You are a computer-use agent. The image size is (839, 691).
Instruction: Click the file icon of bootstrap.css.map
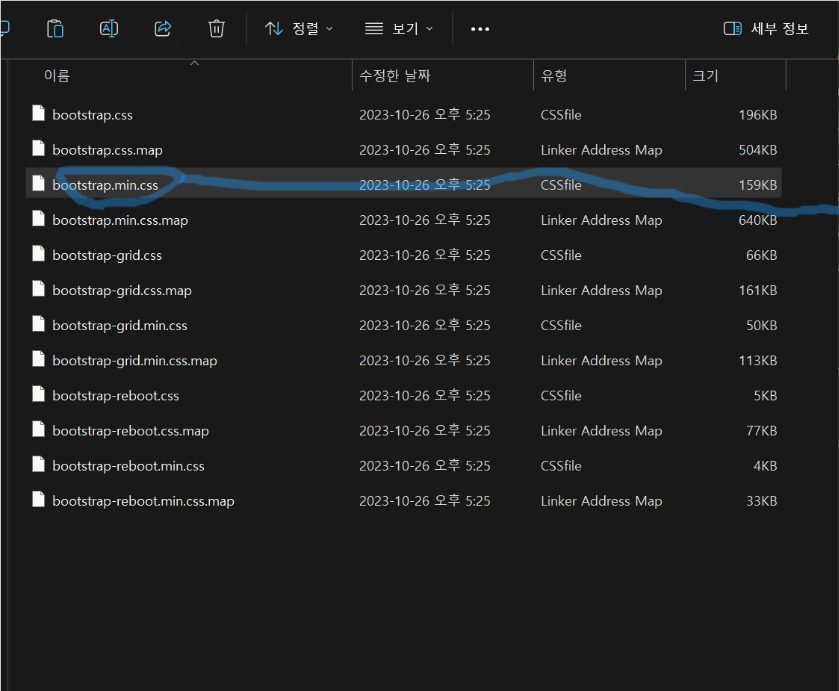pos(38,148)
